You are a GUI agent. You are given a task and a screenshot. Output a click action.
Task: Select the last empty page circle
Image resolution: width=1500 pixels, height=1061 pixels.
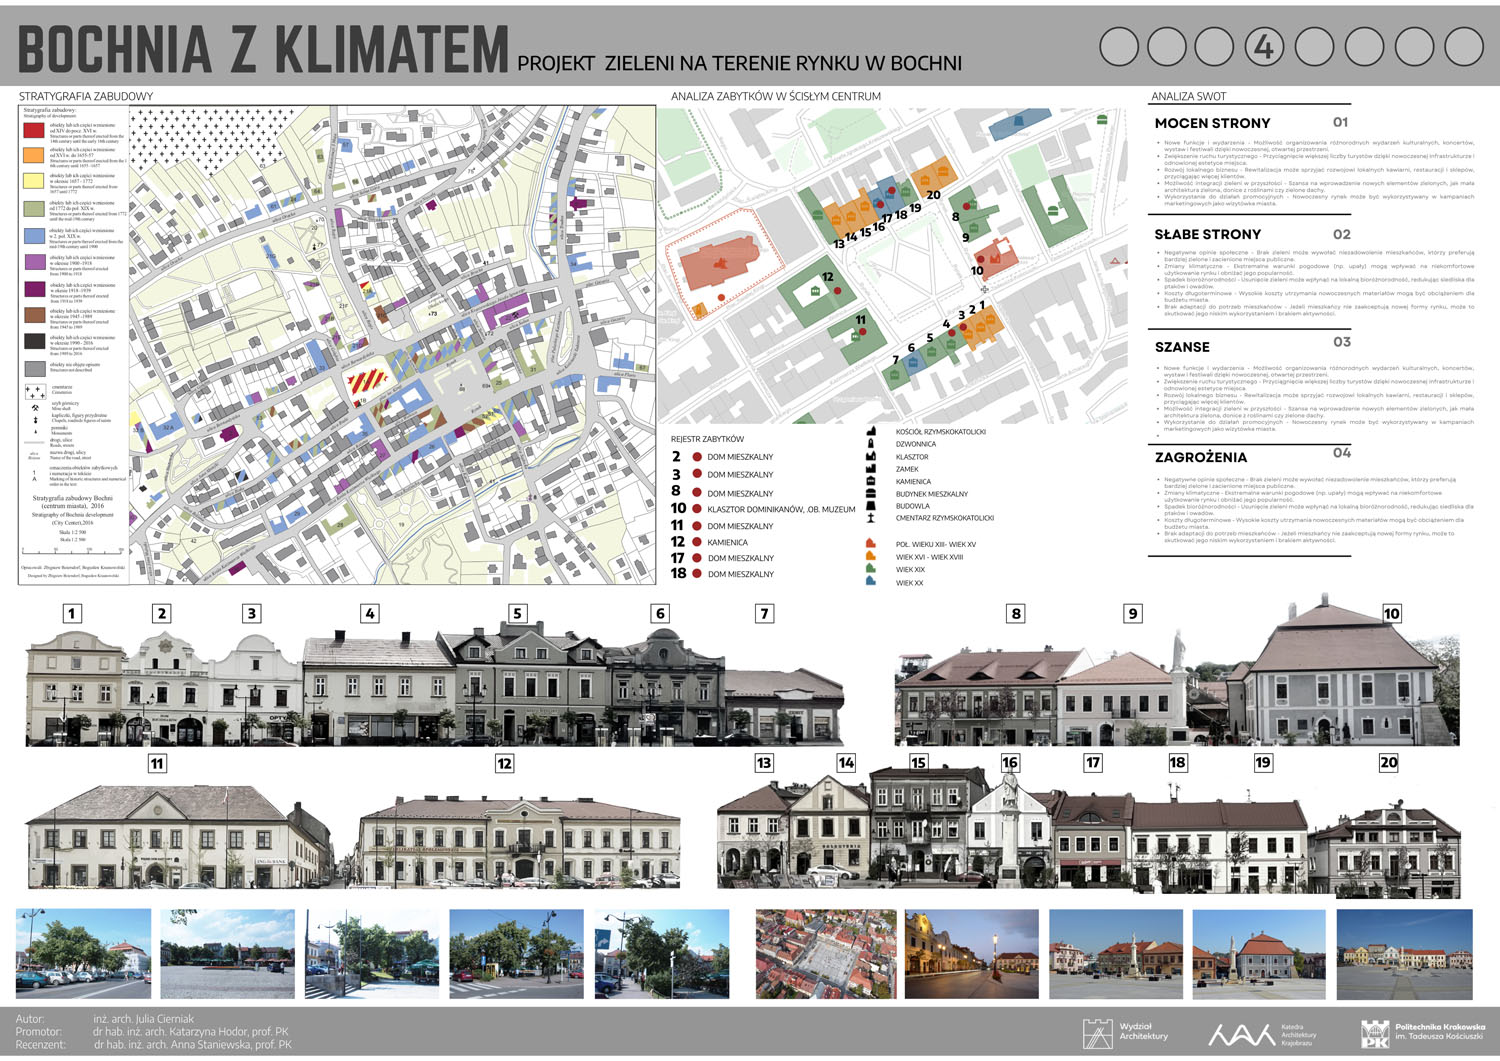pyautogui.click(x=1464, y=47)
